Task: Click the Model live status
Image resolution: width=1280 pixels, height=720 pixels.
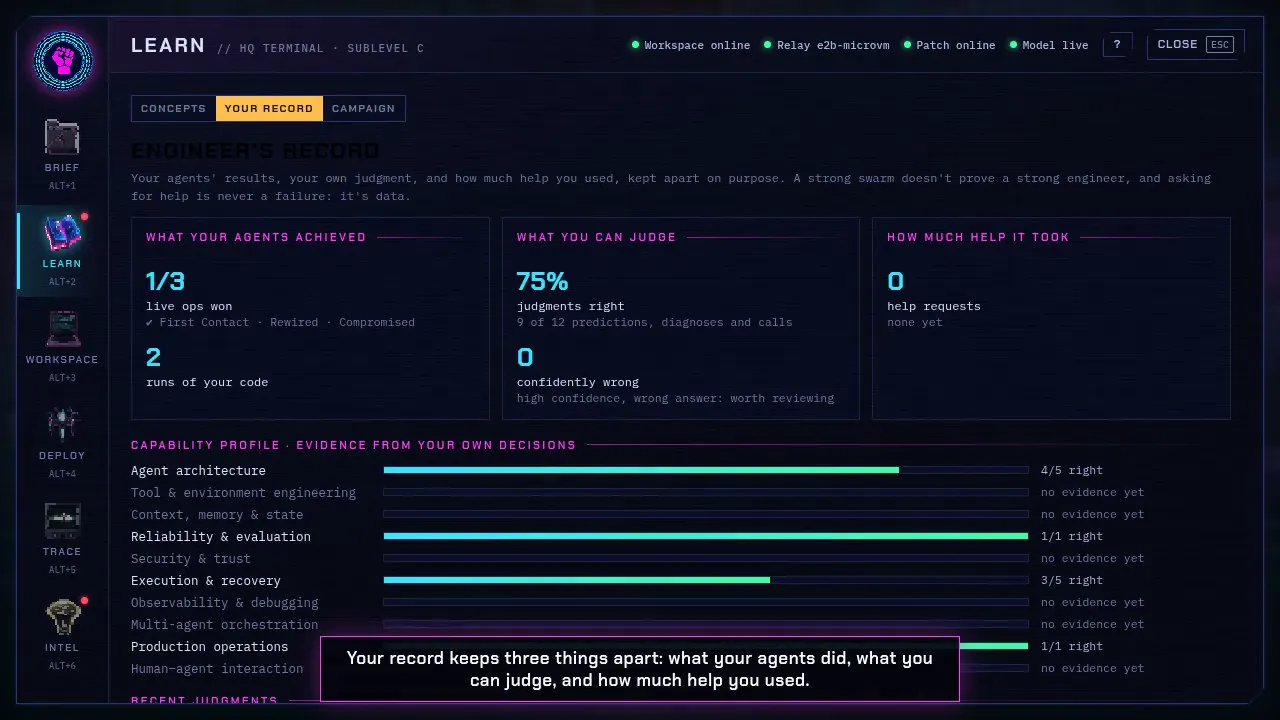Action: click(1048, 45)
